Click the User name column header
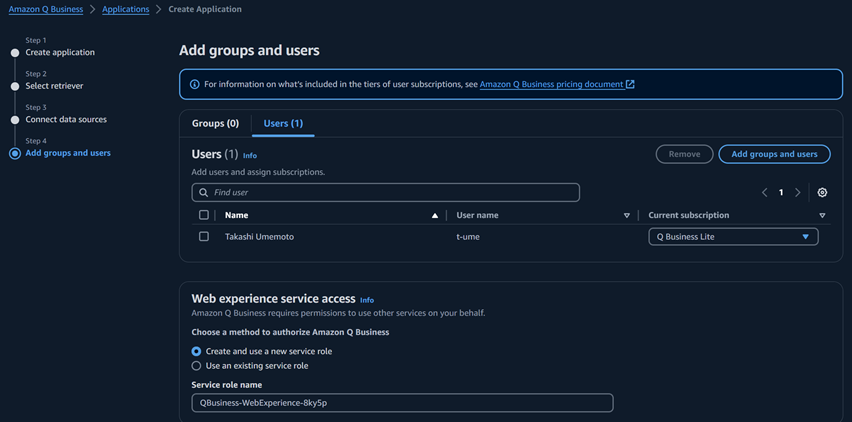The image size is (852, 422). (477, 215)
